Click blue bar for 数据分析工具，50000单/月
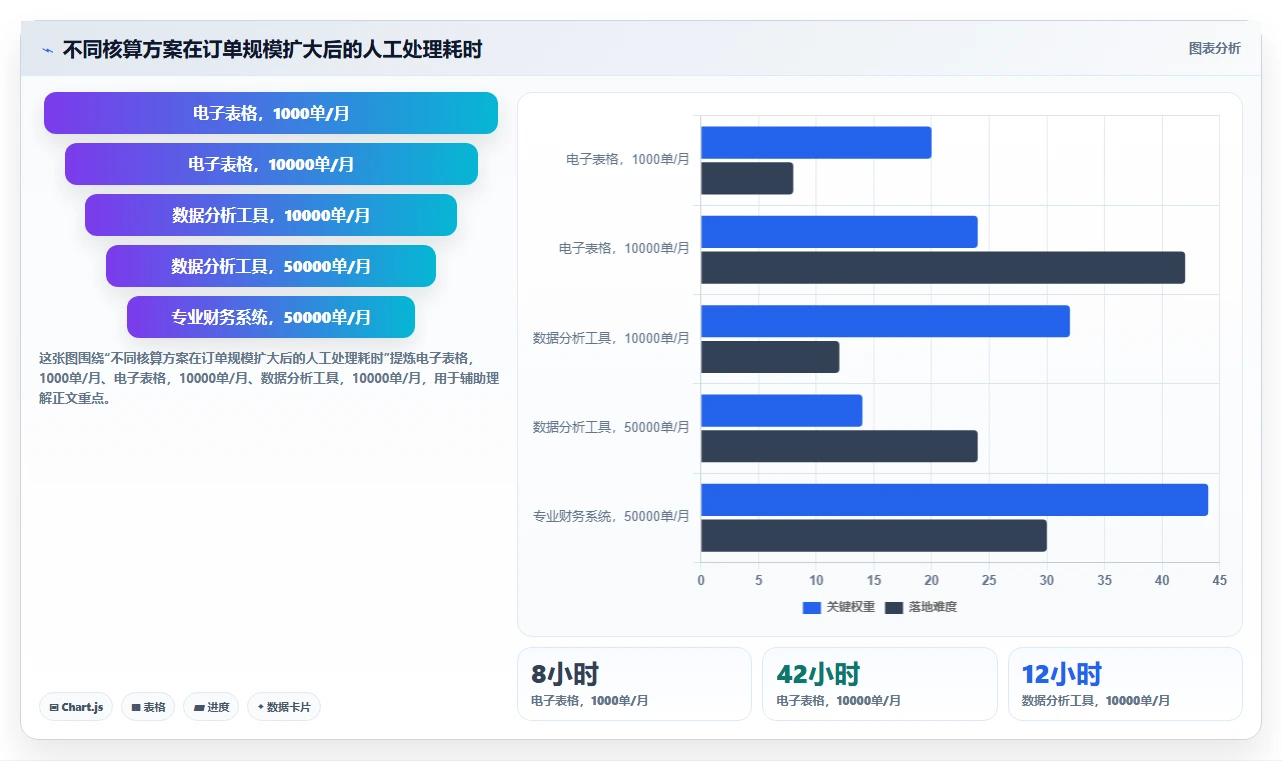Image resolution: width=1282 pixels, height=761 pixels. click(x=781, y=411)
